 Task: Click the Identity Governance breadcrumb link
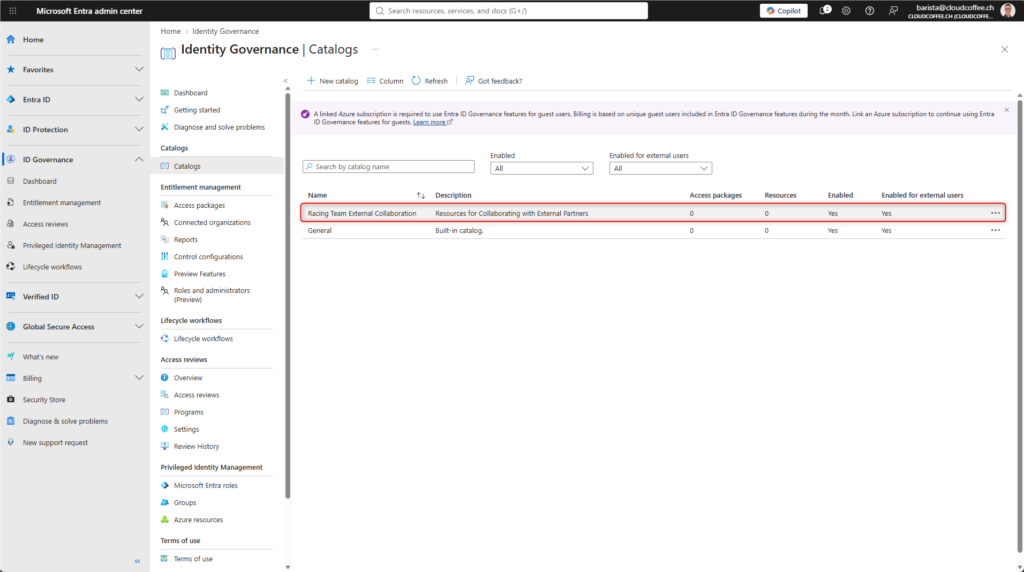225,31
